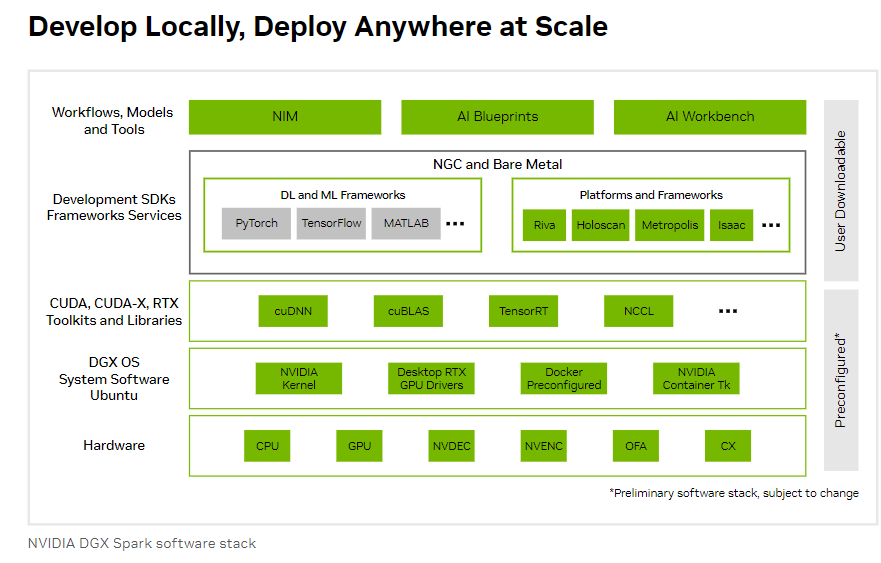The width and height of the screenshot is (881, 563).
Task: Click the PyTorch framework box
Action: point(257,224)
